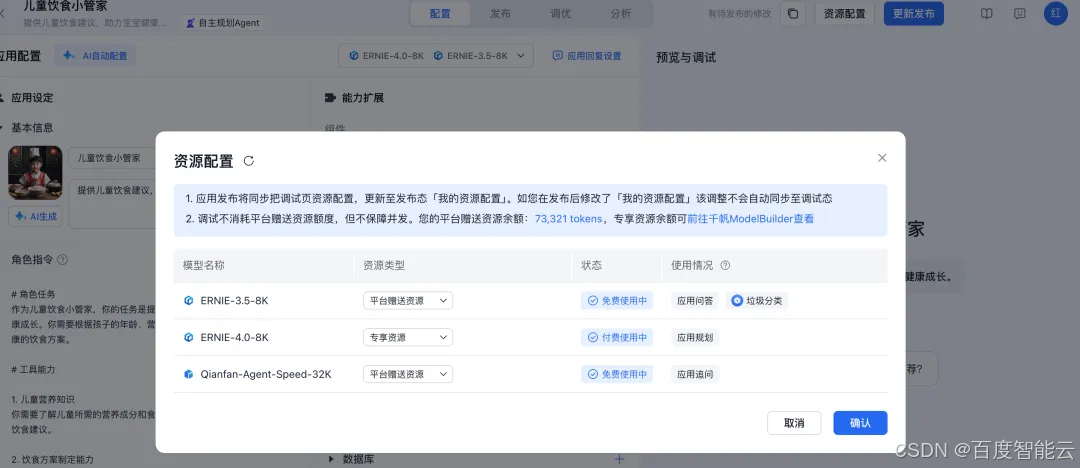Switch to the 调优 tab
This screenshot has width=1080, height=468.
point(561,14)
